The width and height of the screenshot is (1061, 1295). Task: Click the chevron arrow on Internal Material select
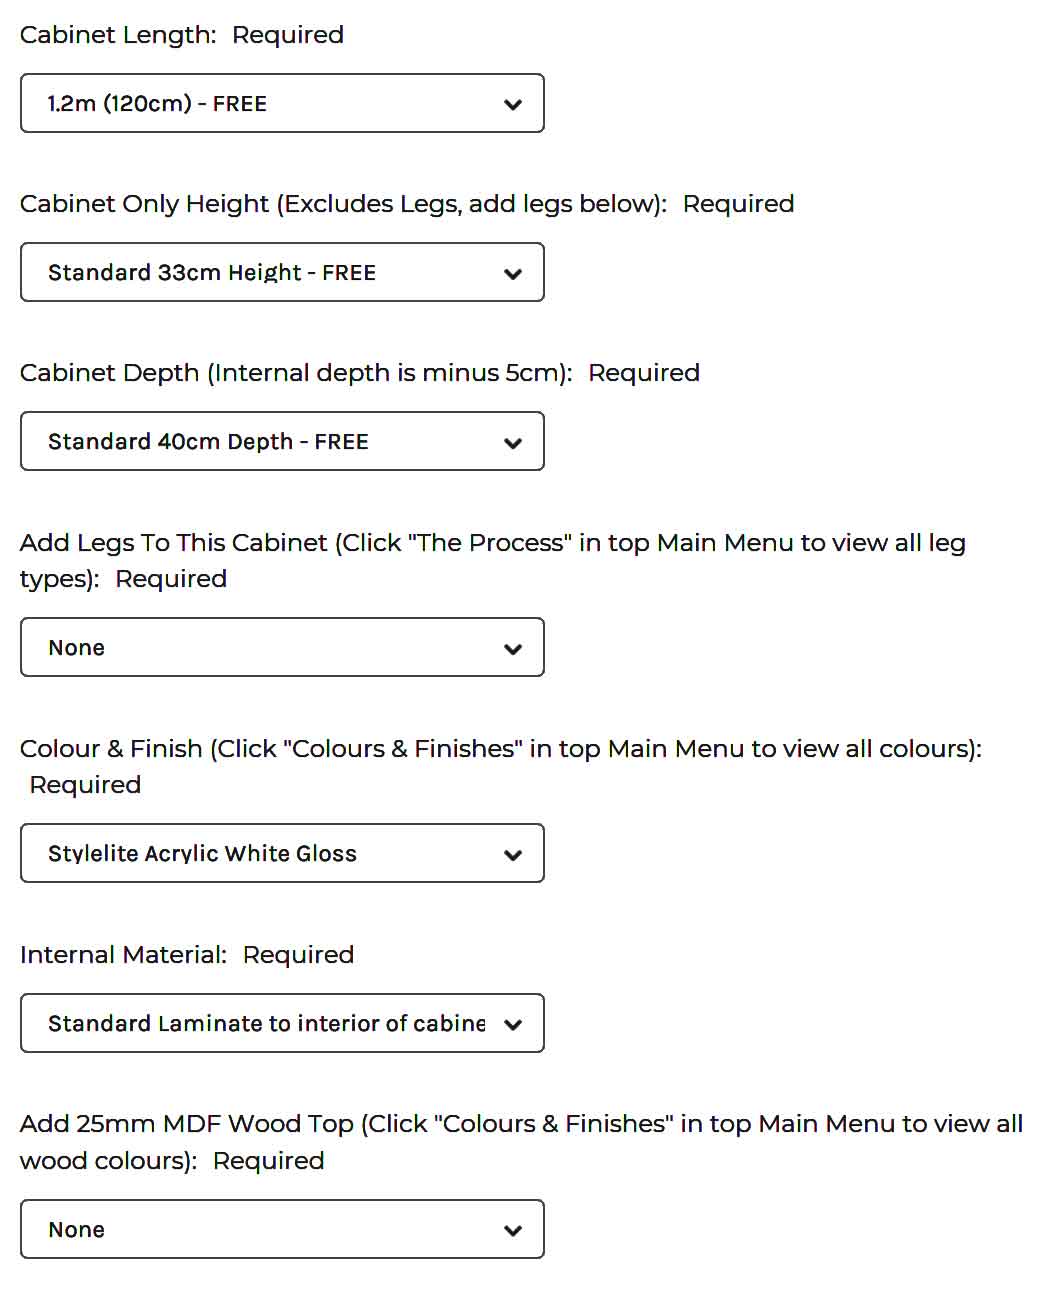click(x=513, y=1024)
